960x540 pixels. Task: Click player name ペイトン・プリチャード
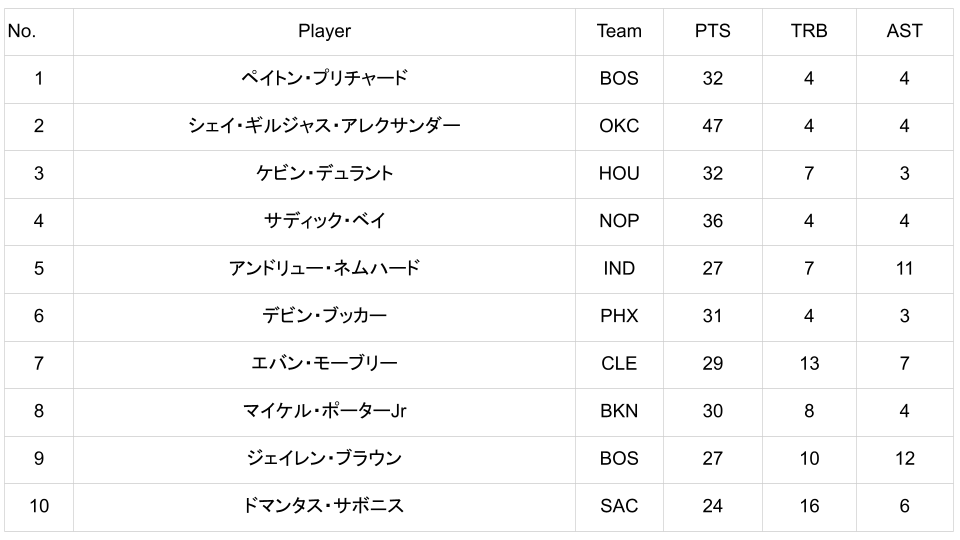(324, 78)
